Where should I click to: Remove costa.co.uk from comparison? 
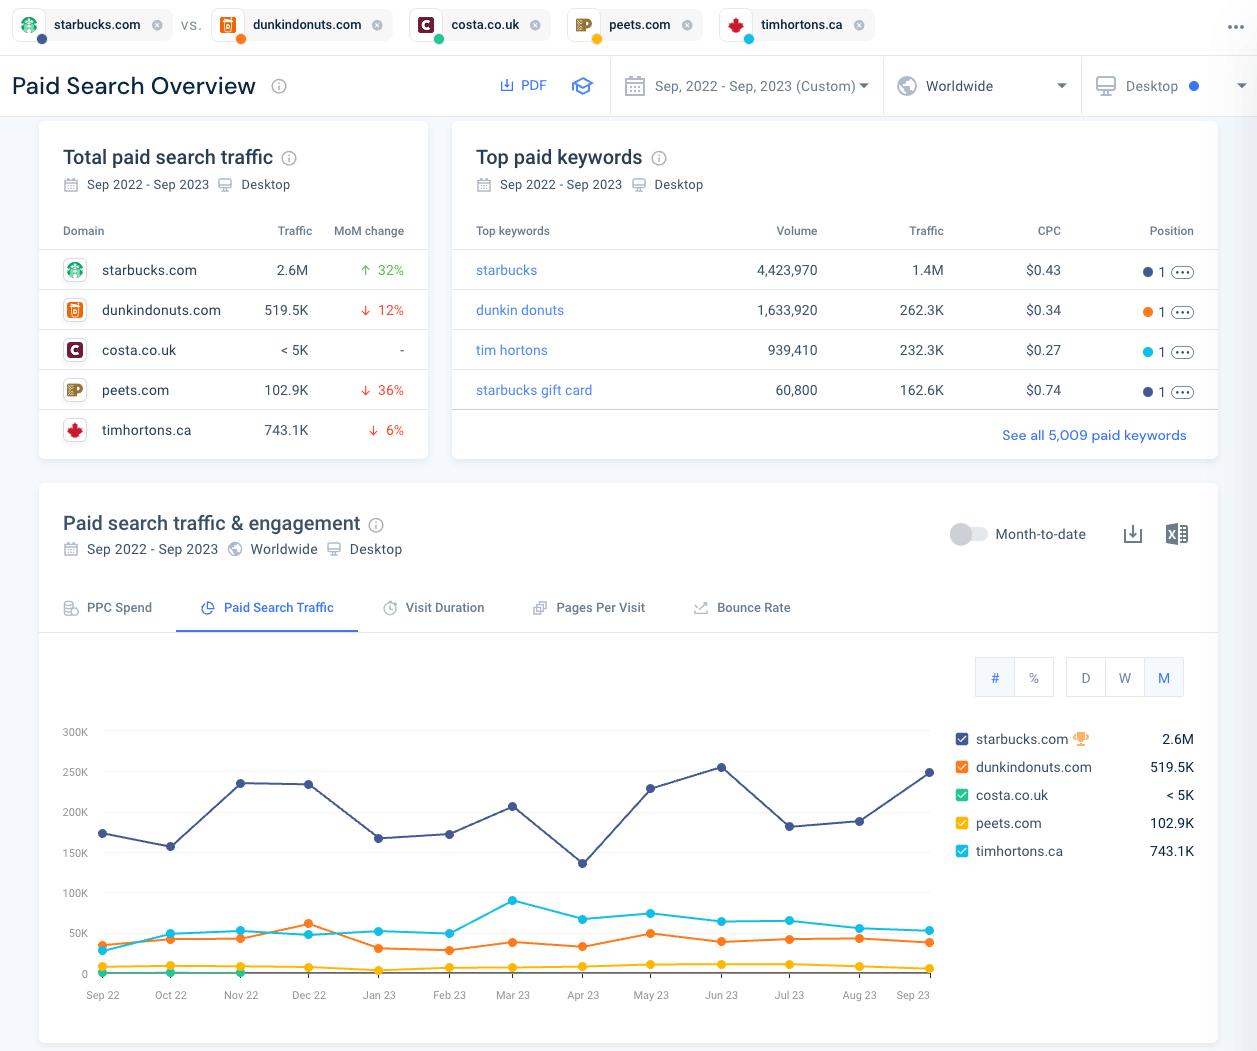[535, 25]
